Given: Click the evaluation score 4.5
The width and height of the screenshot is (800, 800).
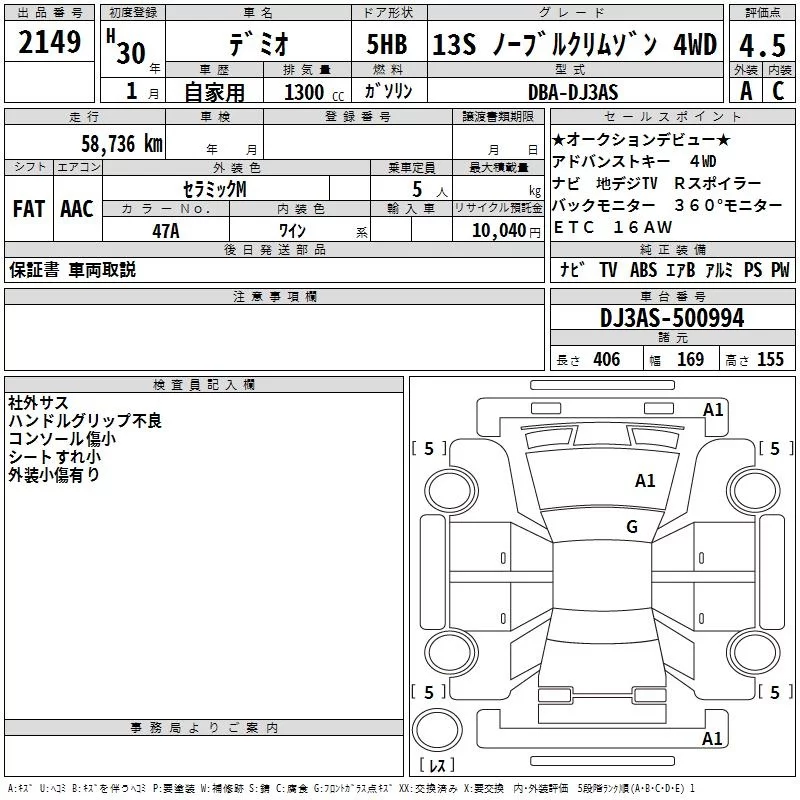Looking at the screenshot, I should pos(762,45).
